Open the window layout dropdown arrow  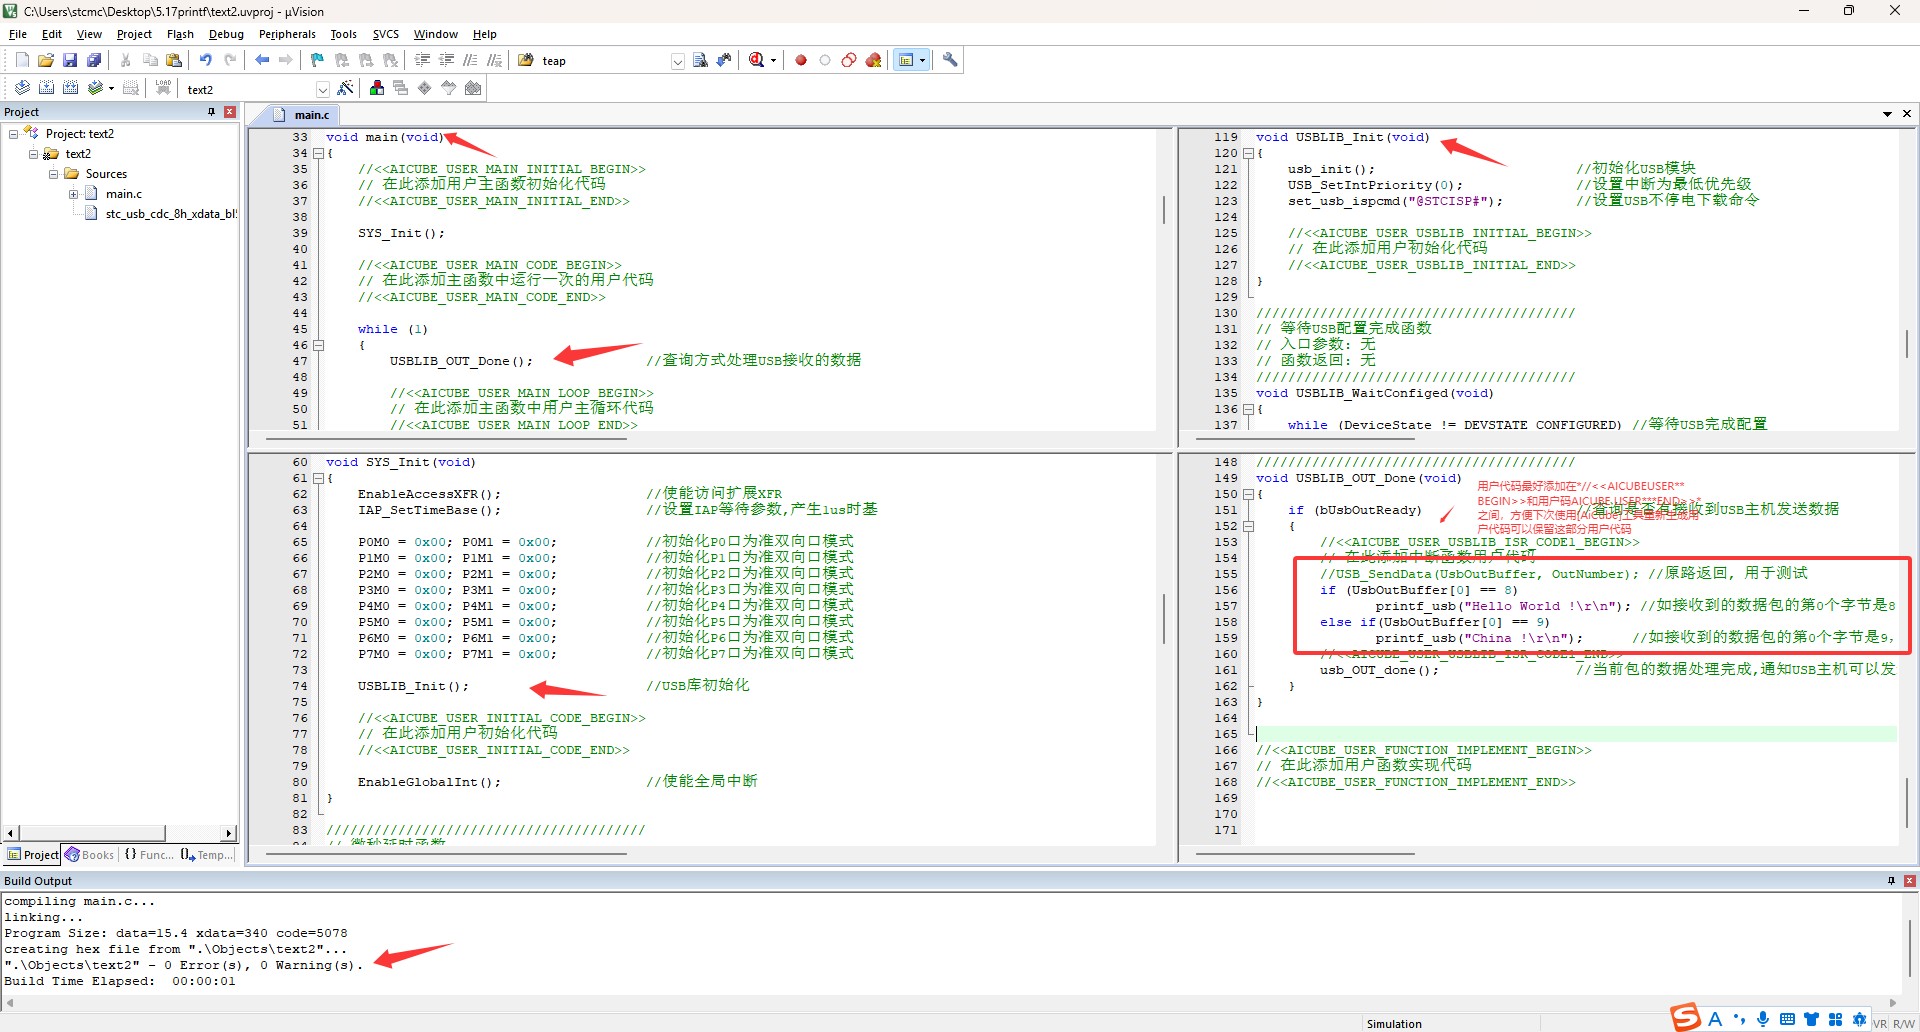922,61
